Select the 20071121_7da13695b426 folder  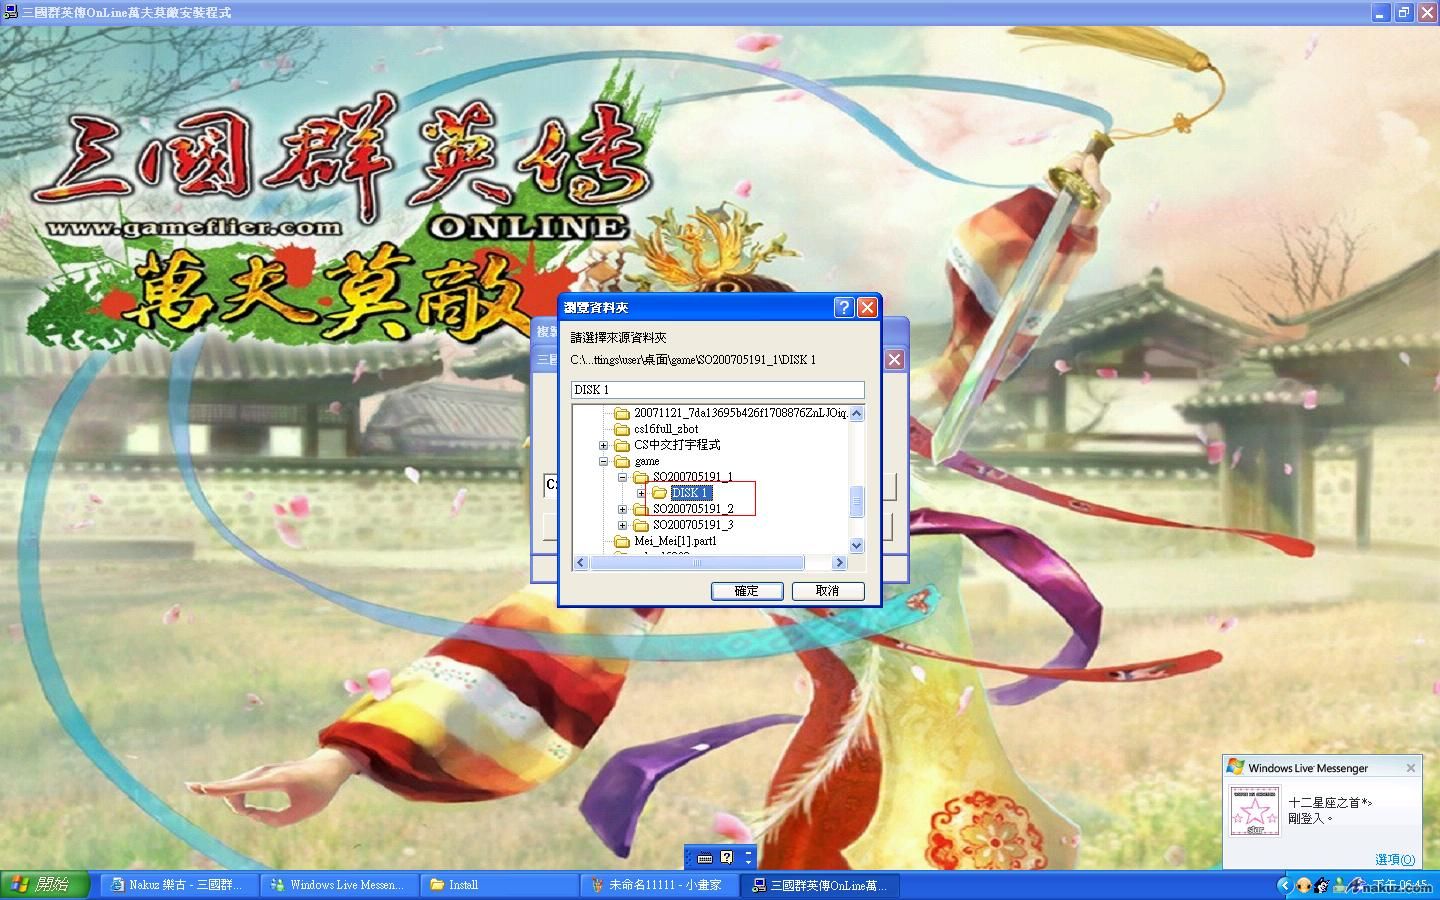(x=740, y=413)
